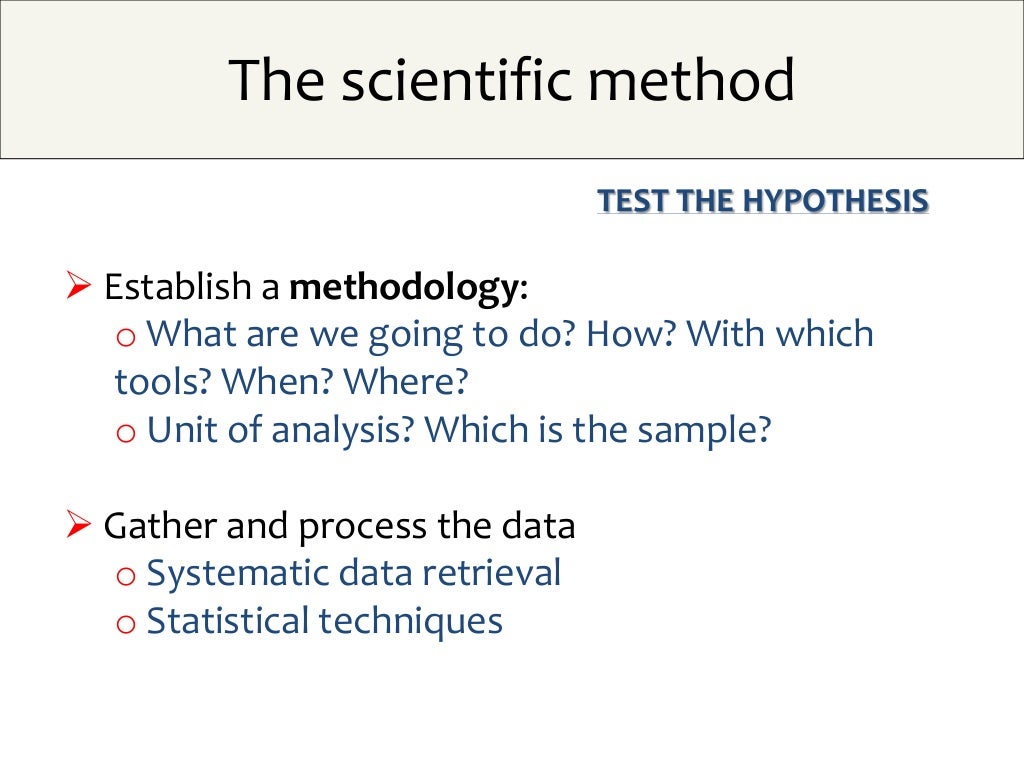Click the word How? in the first sub-bullet
The height and width of the screenshot is (768, 1024).
click(x=630, y=333)
